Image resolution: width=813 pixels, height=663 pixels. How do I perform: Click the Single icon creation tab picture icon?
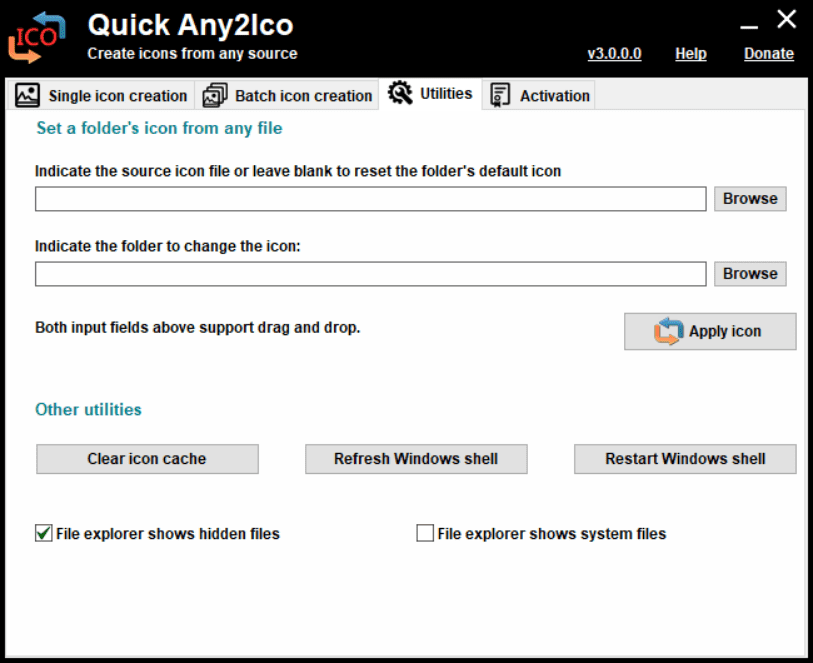coord(28,95)
